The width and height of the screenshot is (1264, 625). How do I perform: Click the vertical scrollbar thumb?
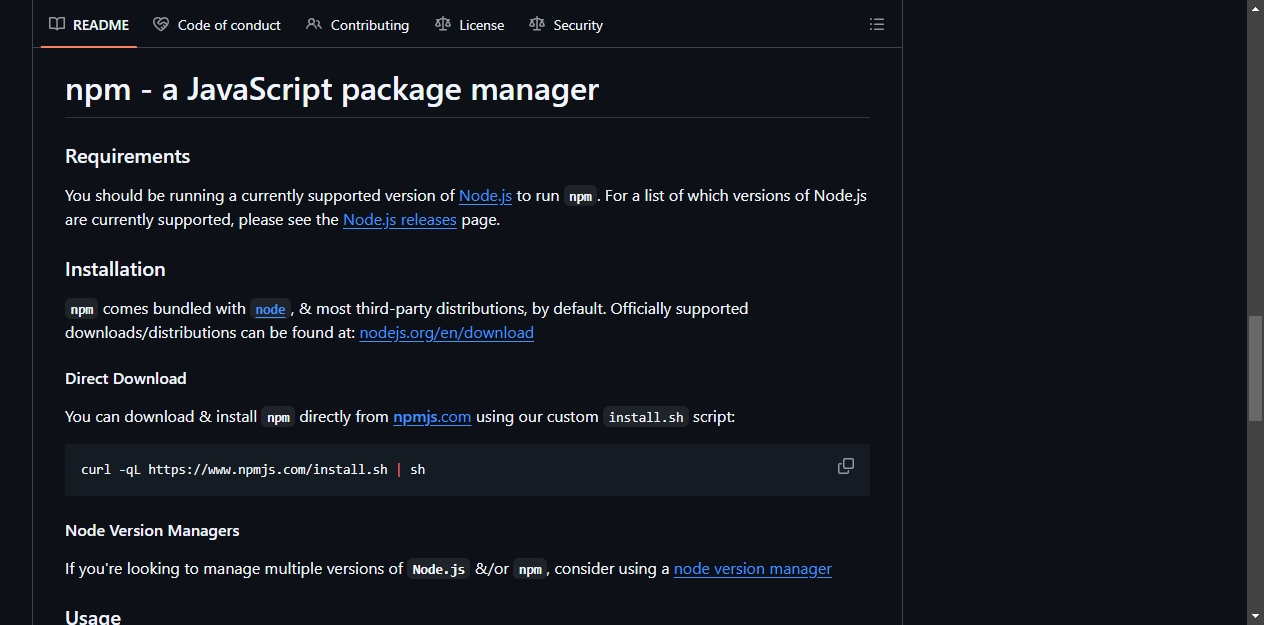pos(1256,368)
